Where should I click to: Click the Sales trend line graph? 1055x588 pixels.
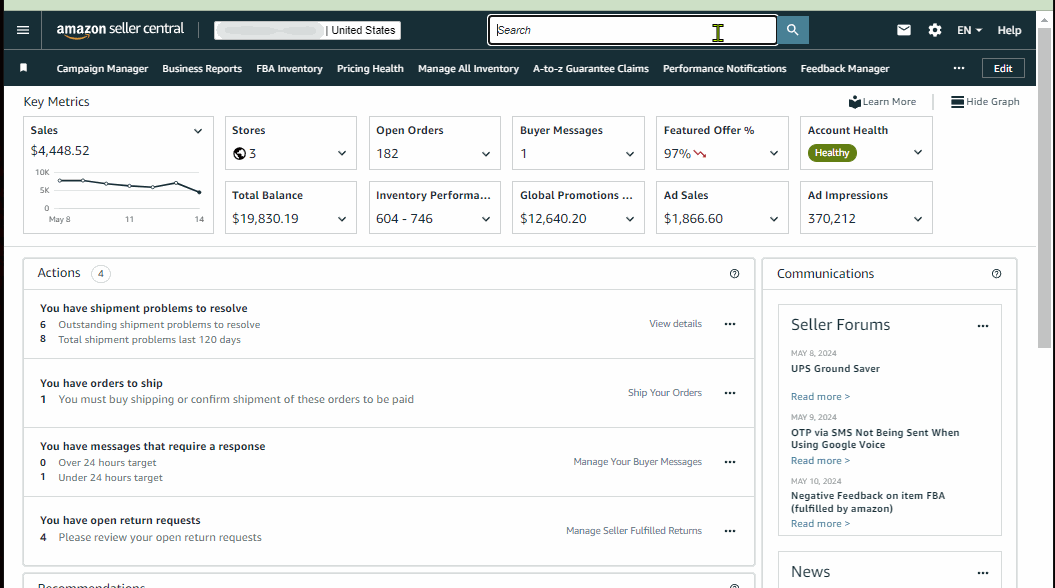pyautogui.click(x=129, y=184)
